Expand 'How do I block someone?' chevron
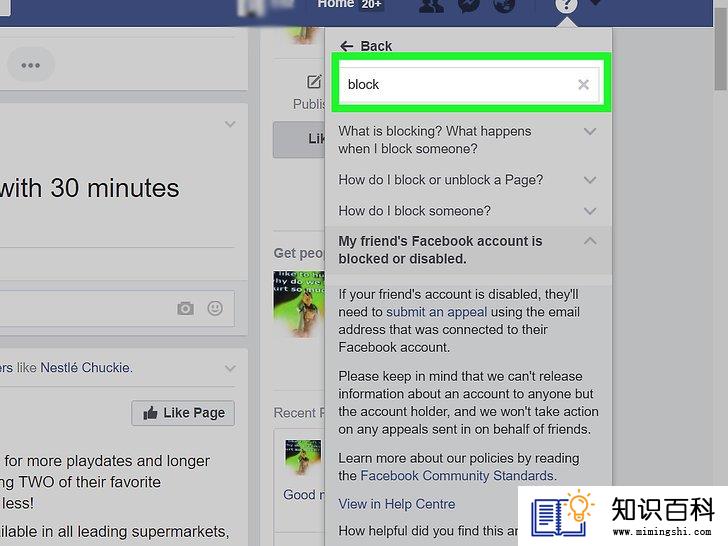The image size is (728, 546). click(x=590, y=211)
